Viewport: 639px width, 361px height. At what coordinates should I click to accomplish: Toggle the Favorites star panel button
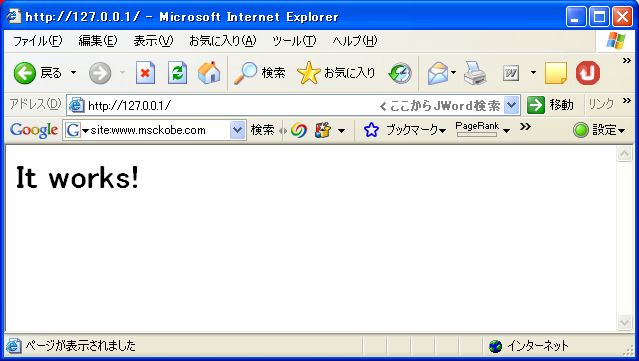[x=336, y=73]
